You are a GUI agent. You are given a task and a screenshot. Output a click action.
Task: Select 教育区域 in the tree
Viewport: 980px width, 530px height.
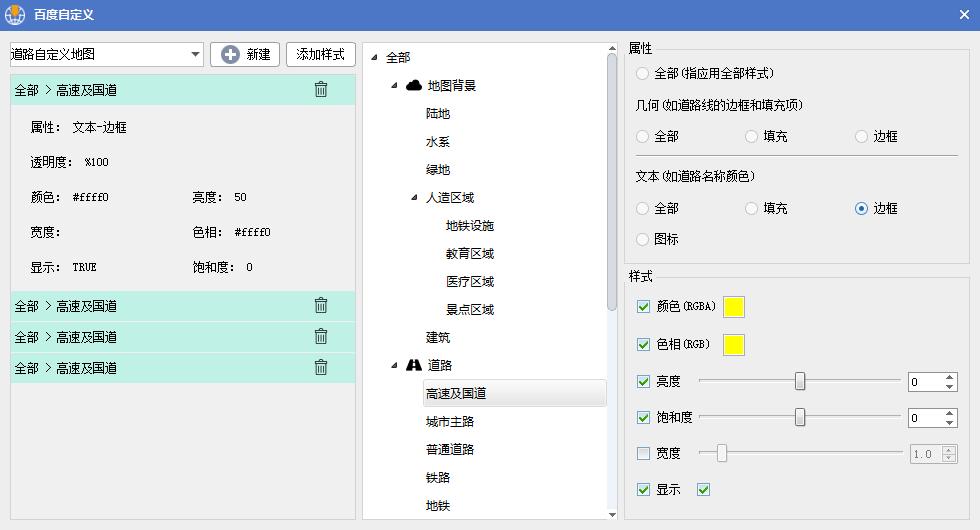click(470, 254)
